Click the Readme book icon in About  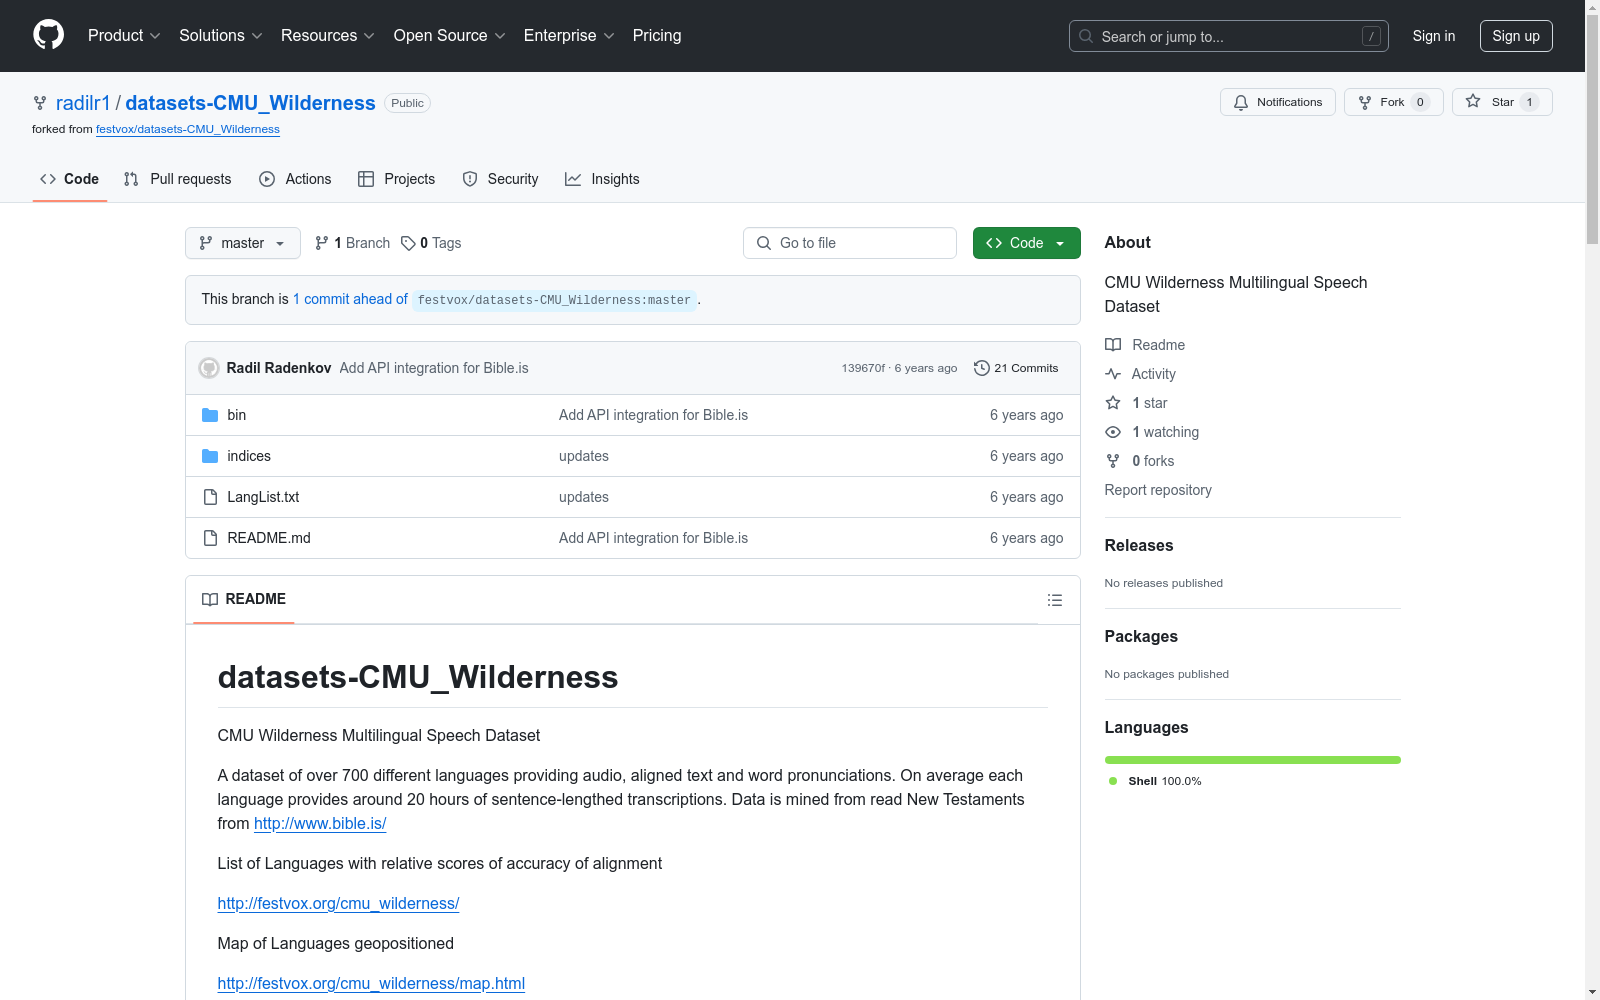(1113, 345)
